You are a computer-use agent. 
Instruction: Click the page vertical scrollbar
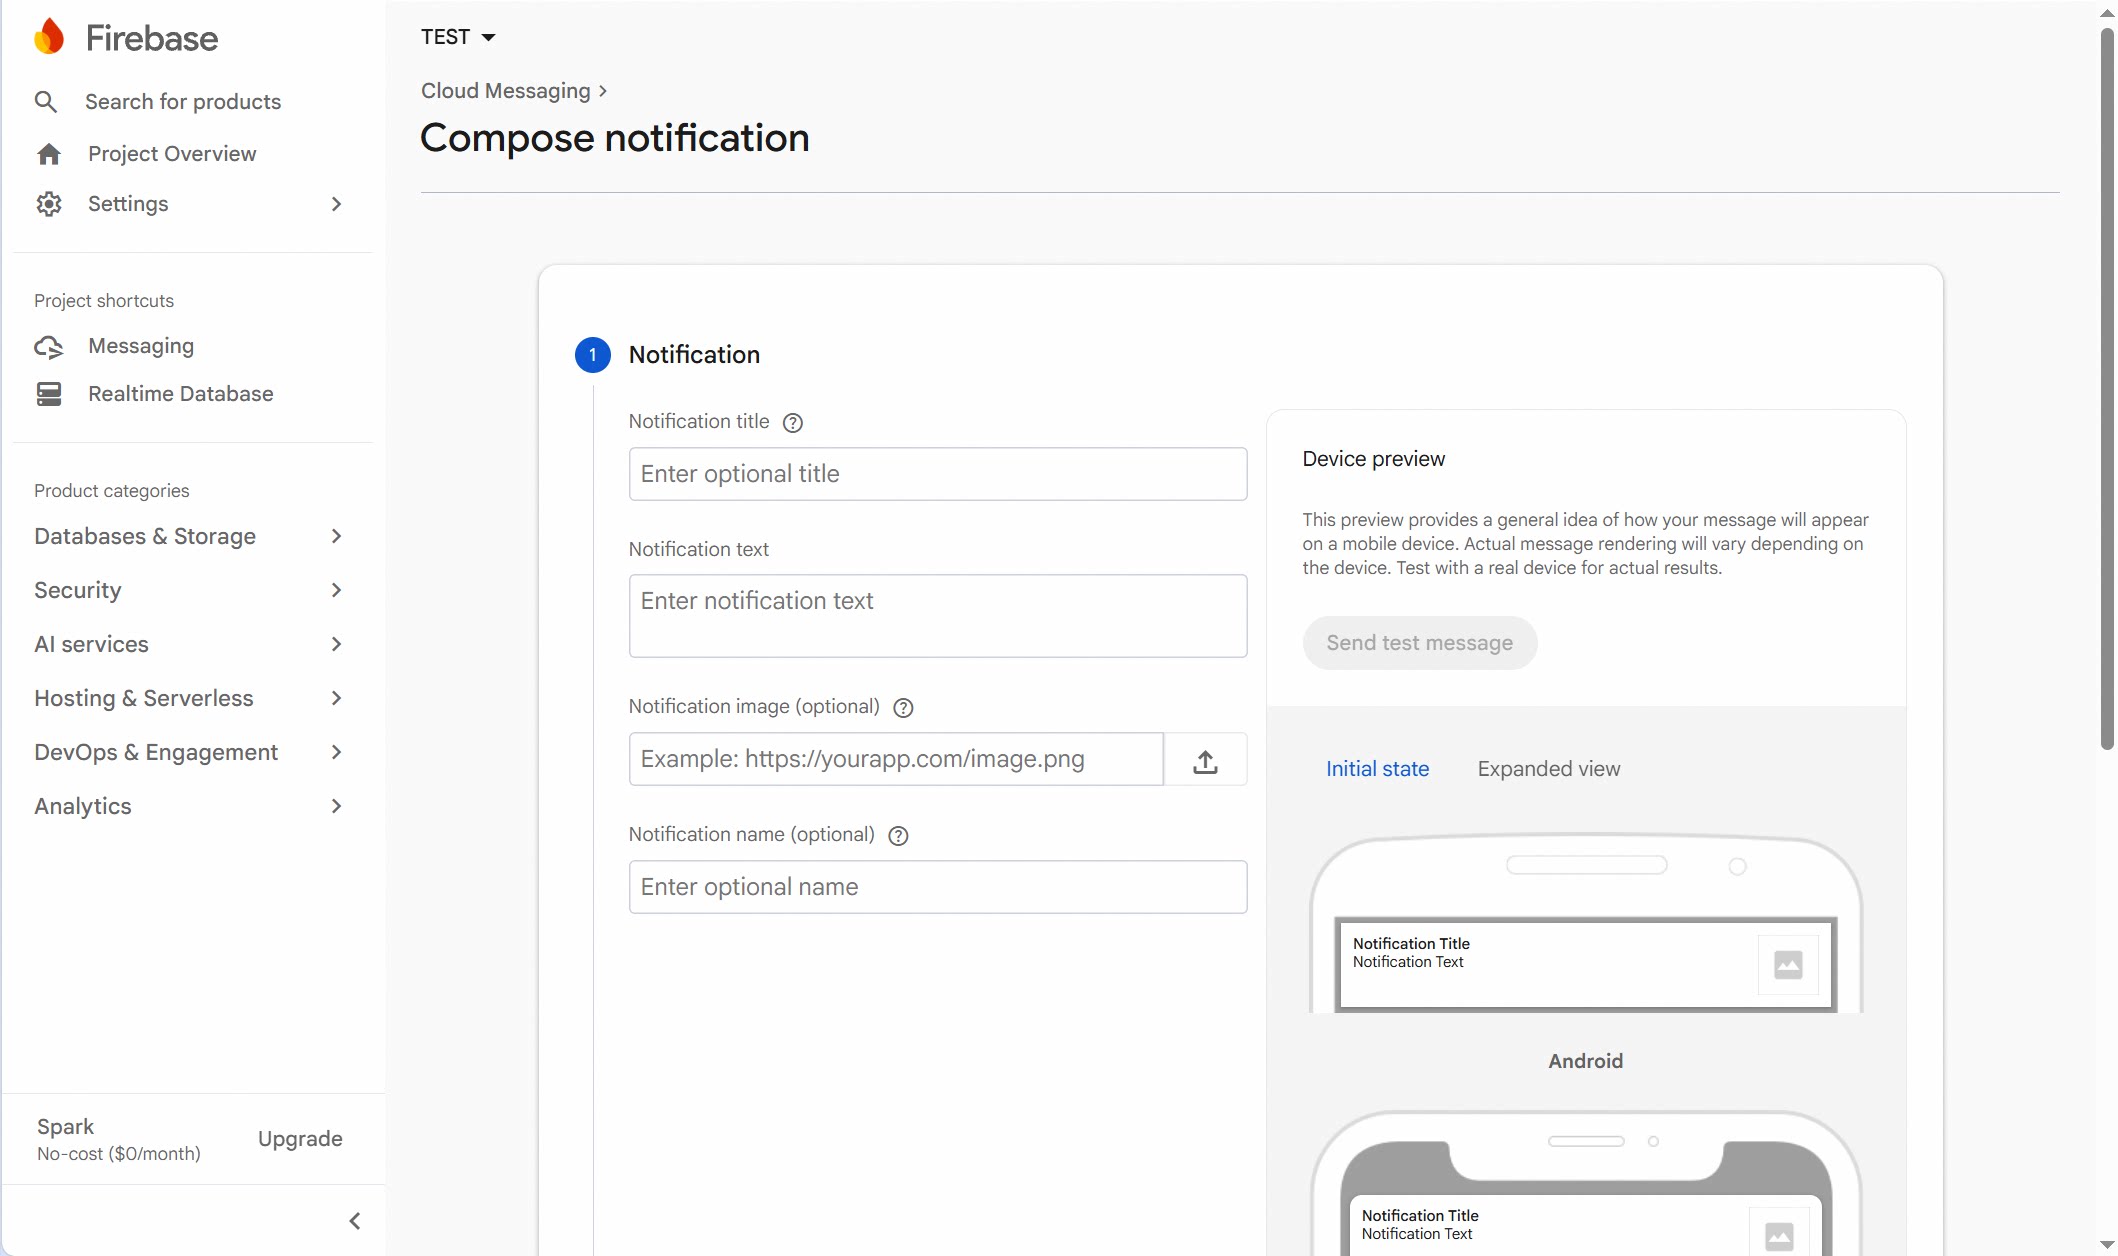click(2107, 390)
